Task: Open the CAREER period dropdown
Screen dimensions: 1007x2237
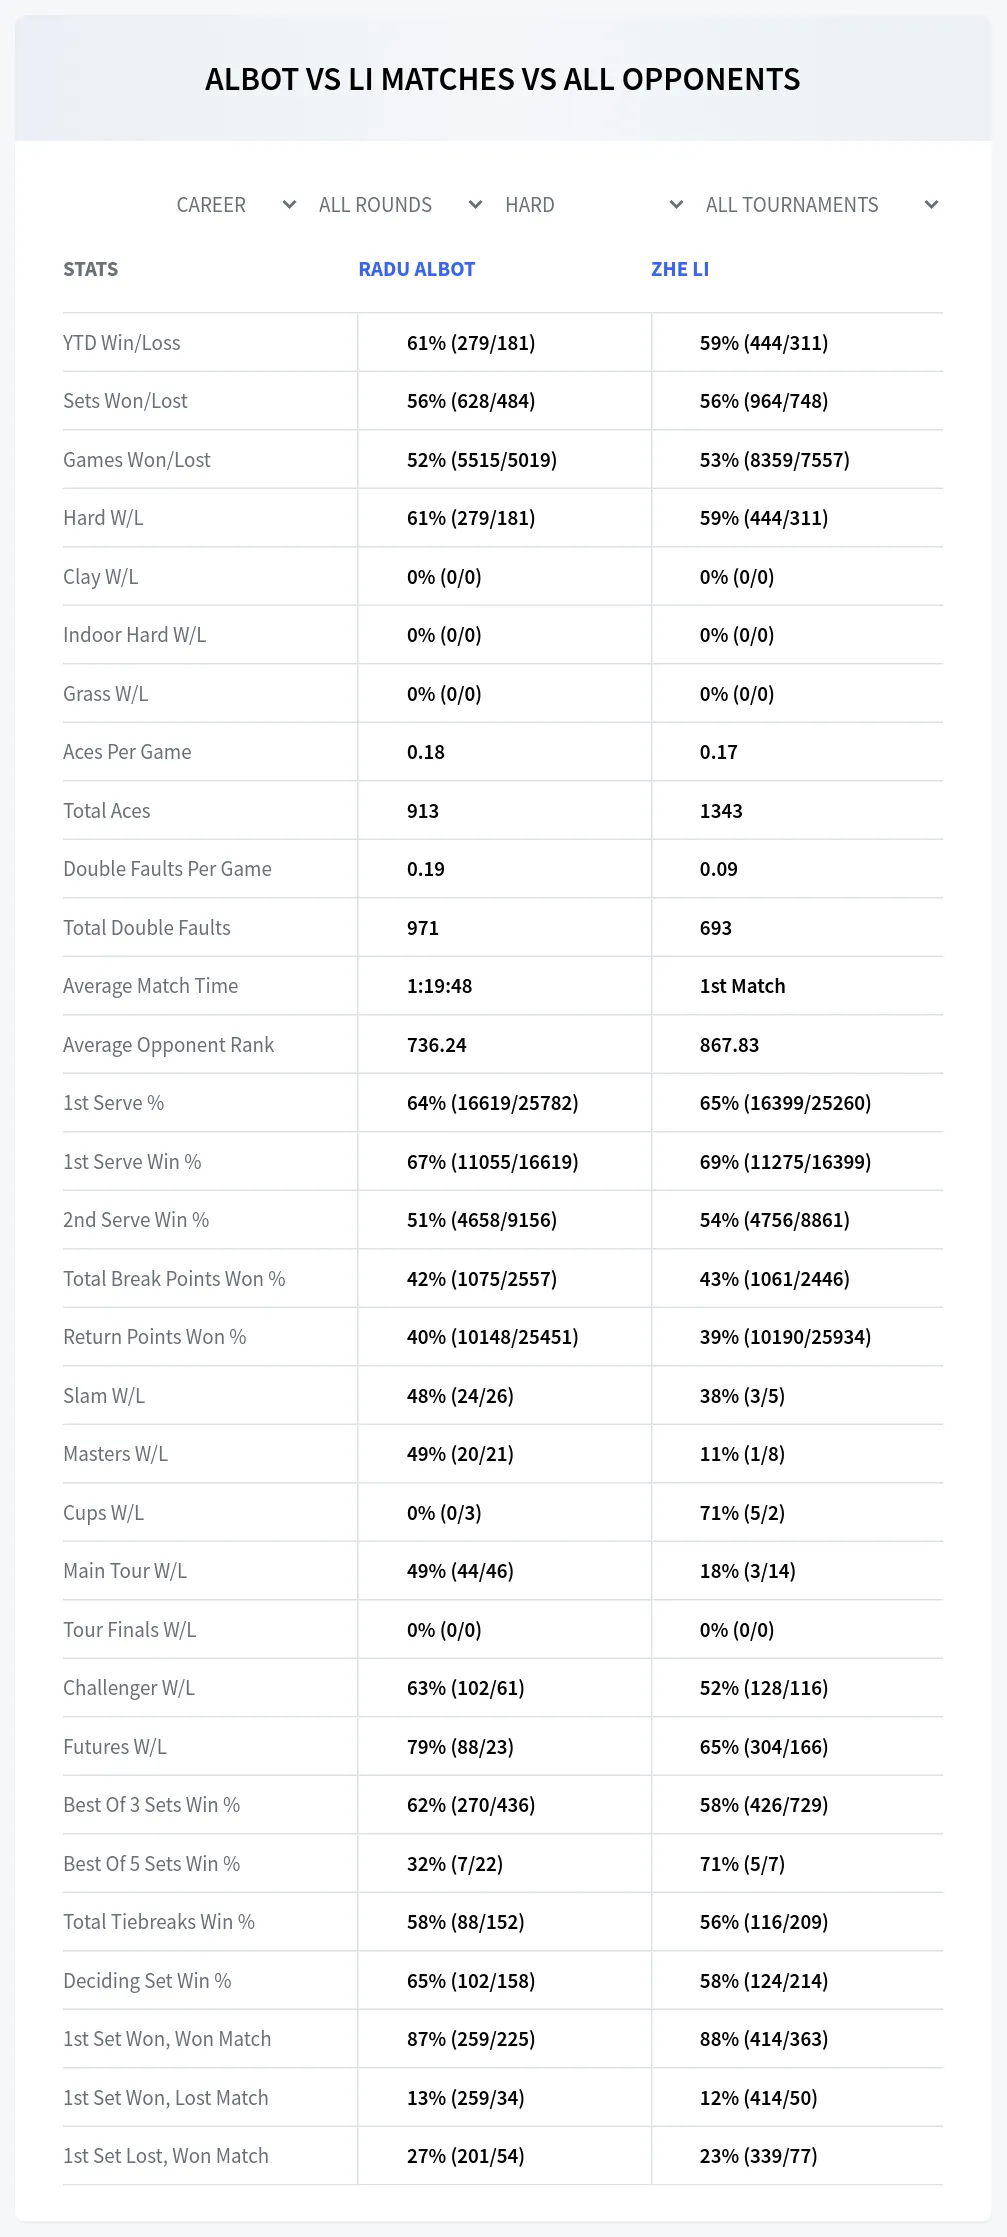Action: (236, 205)
